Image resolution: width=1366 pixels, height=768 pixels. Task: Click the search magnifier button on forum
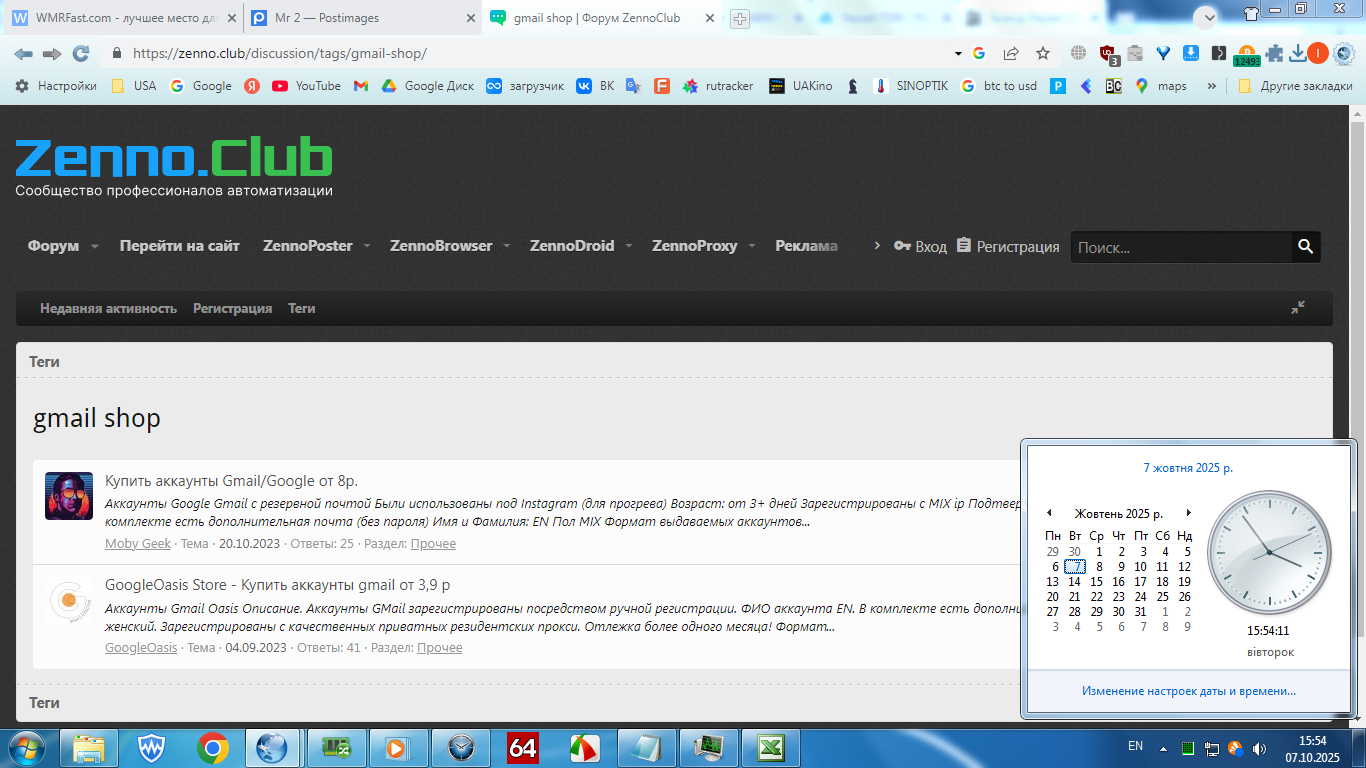pos(1305,246)
